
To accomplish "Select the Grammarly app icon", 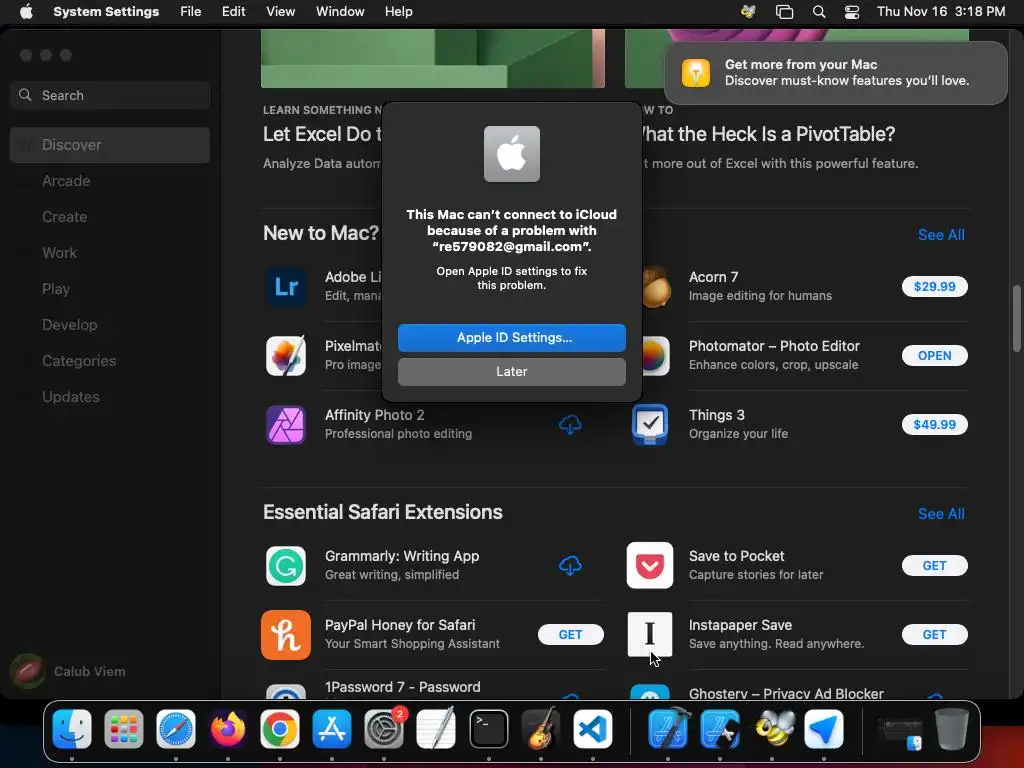I will 286,566.
